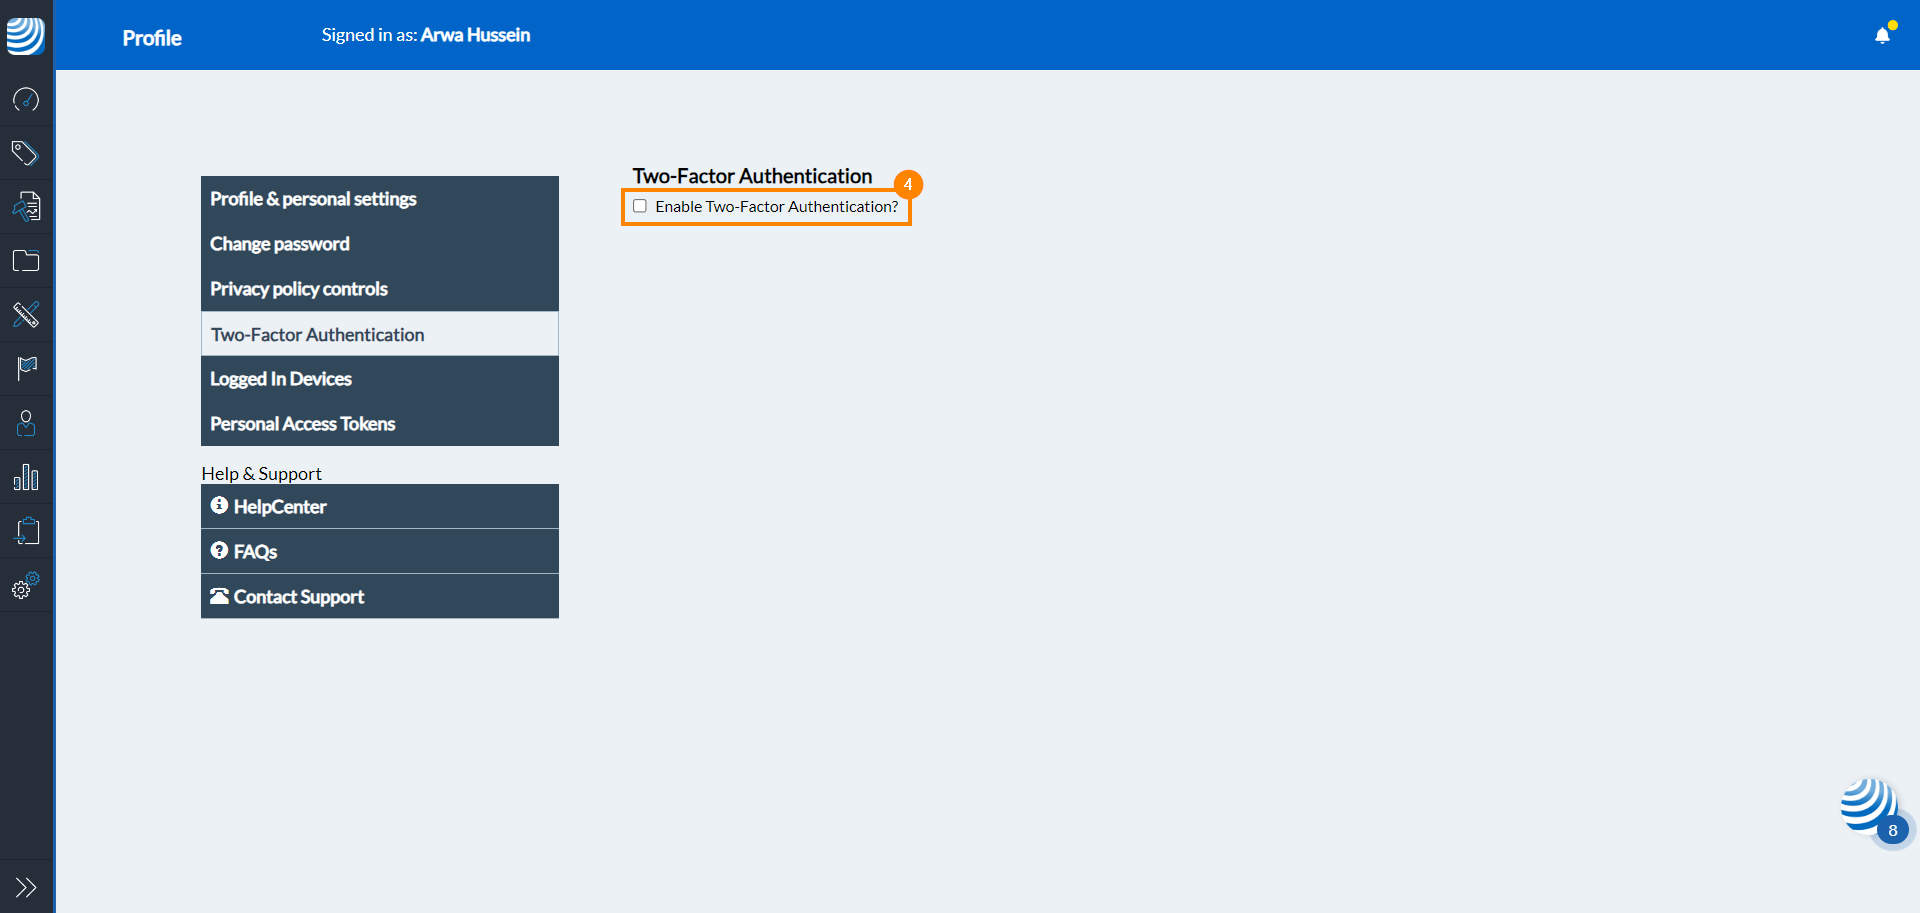This screenshot has height=913, width=1920.
Task: Open Profile & personal settings menu item
Action: [313, 199]
